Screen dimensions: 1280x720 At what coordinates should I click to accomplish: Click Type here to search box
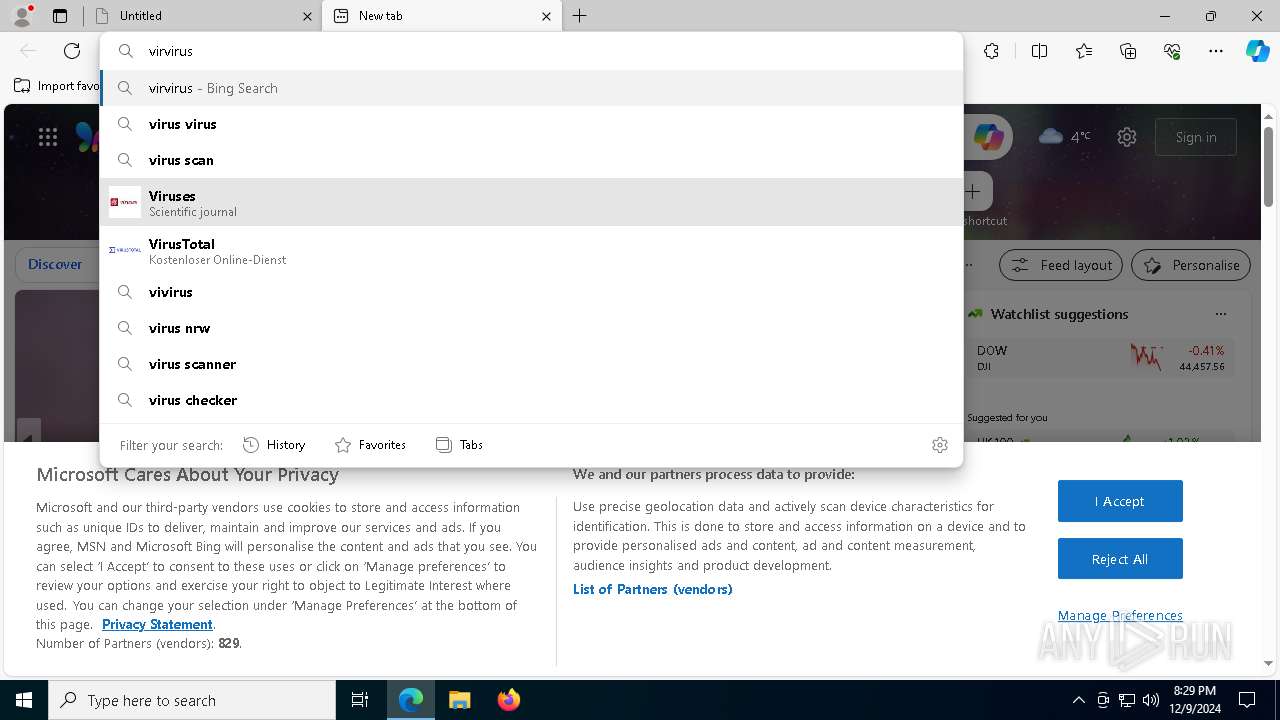[192, 700]
